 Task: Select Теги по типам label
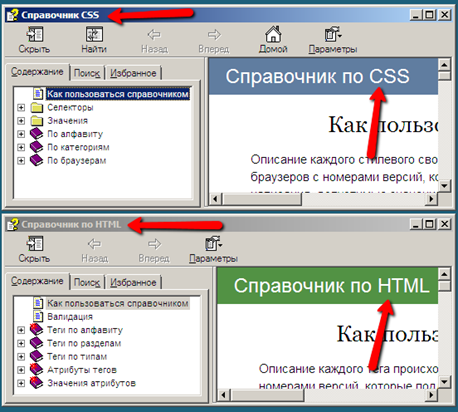(x=77, y=357)
